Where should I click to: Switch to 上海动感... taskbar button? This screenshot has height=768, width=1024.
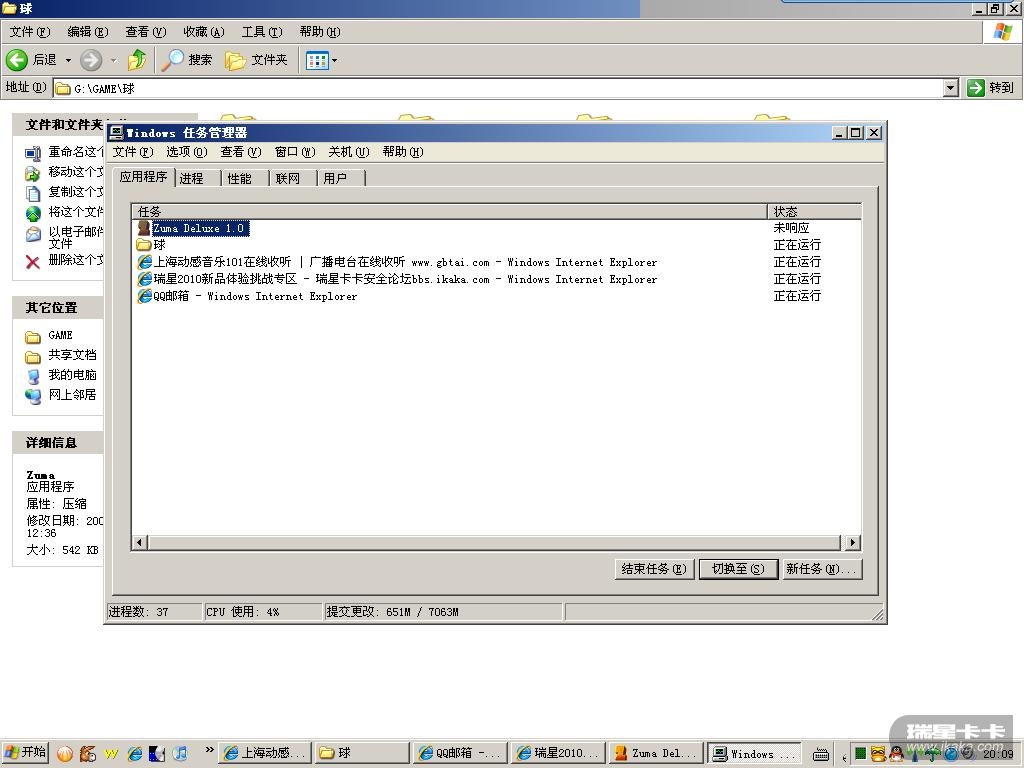264,753
